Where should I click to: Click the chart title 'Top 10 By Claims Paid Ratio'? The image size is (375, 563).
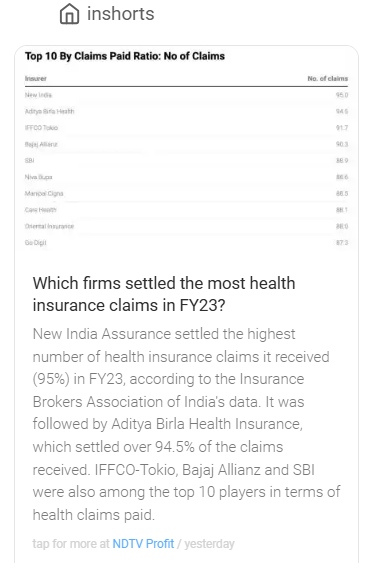(125, 56)
